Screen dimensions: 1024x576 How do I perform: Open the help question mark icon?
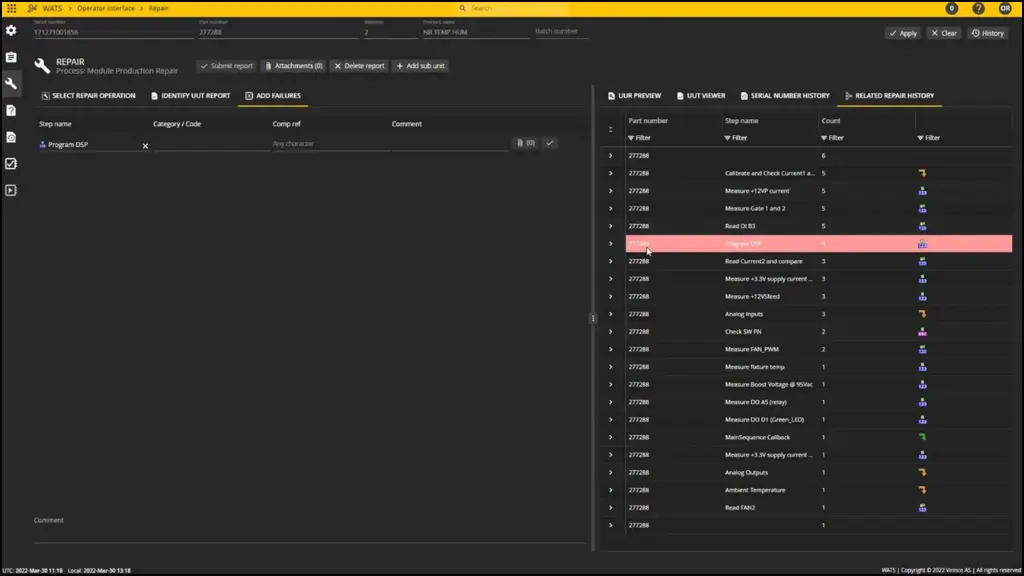coord(978,8)
